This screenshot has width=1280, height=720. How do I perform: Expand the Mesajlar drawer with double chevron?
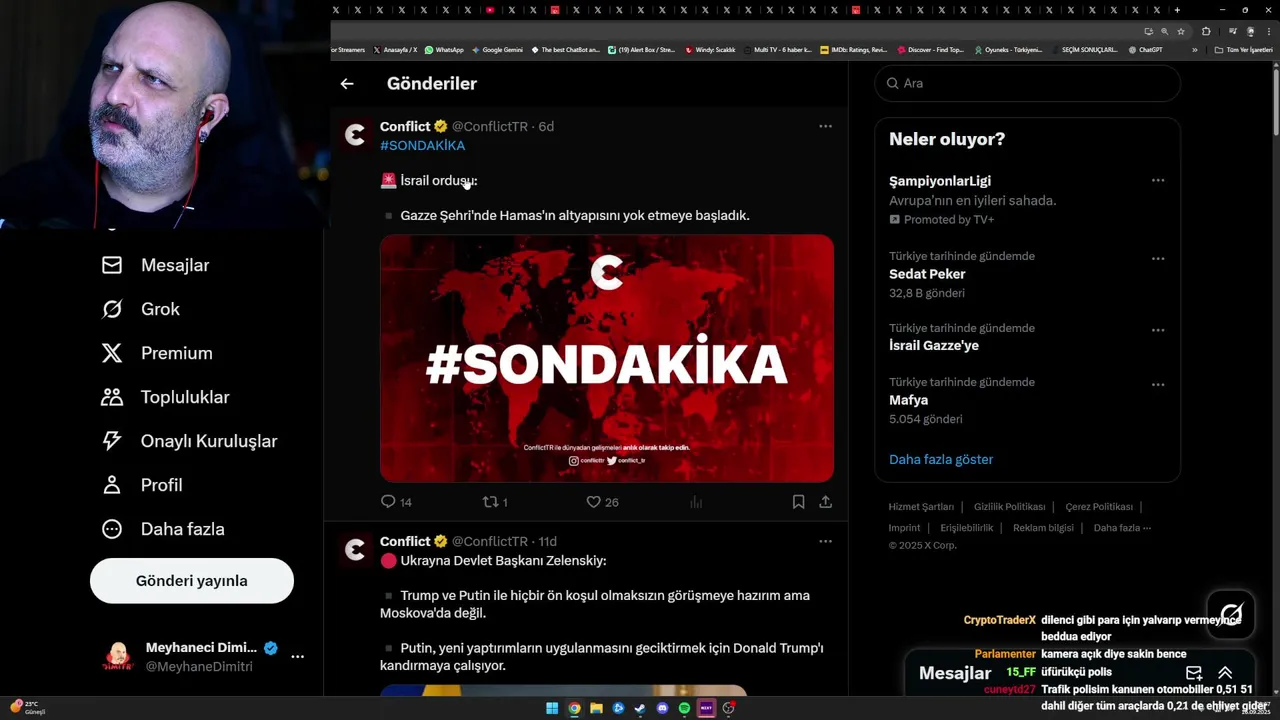1225,673
